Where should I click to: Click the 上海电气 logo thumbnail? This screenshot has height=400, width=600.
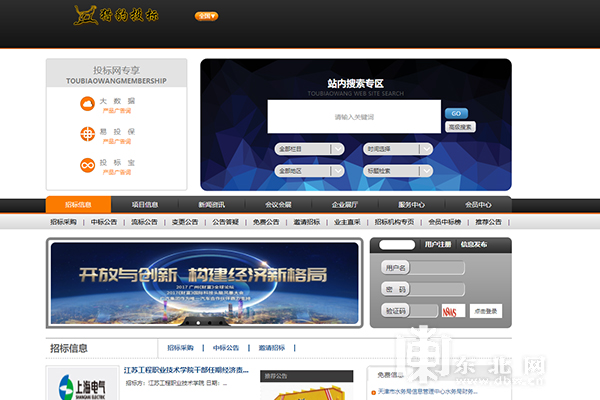(82, 384)
